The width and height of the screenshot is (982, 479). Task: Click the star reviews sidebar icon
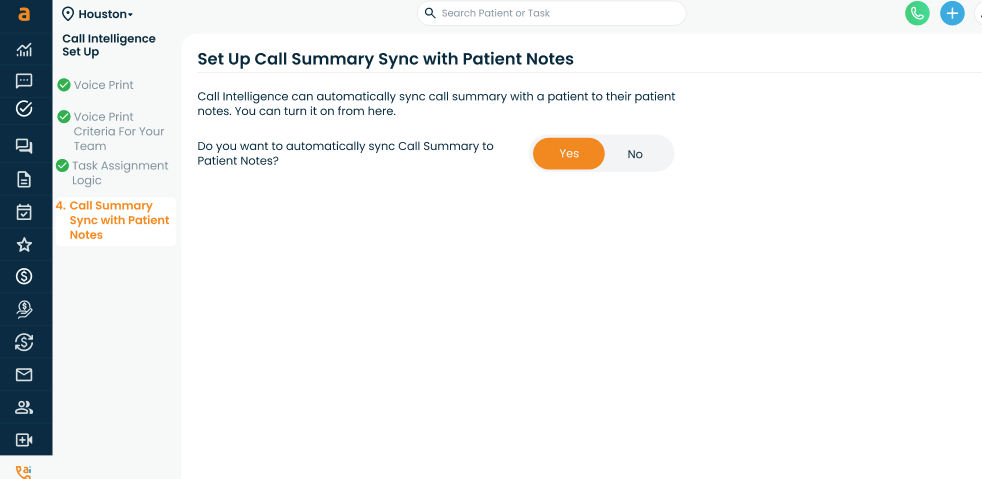click(24, 245)
